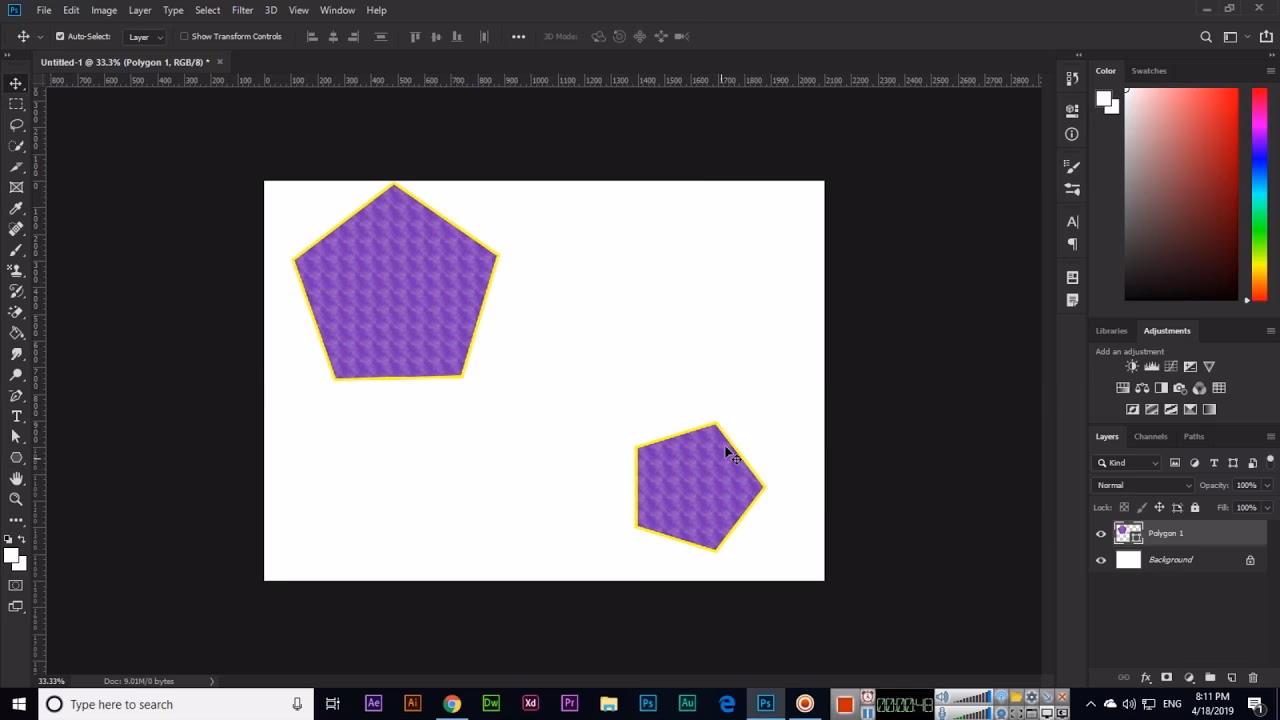This screenshot has width=1280, height=720.
Task: Select the Horizontal Type tool
Action: [15, 416]
